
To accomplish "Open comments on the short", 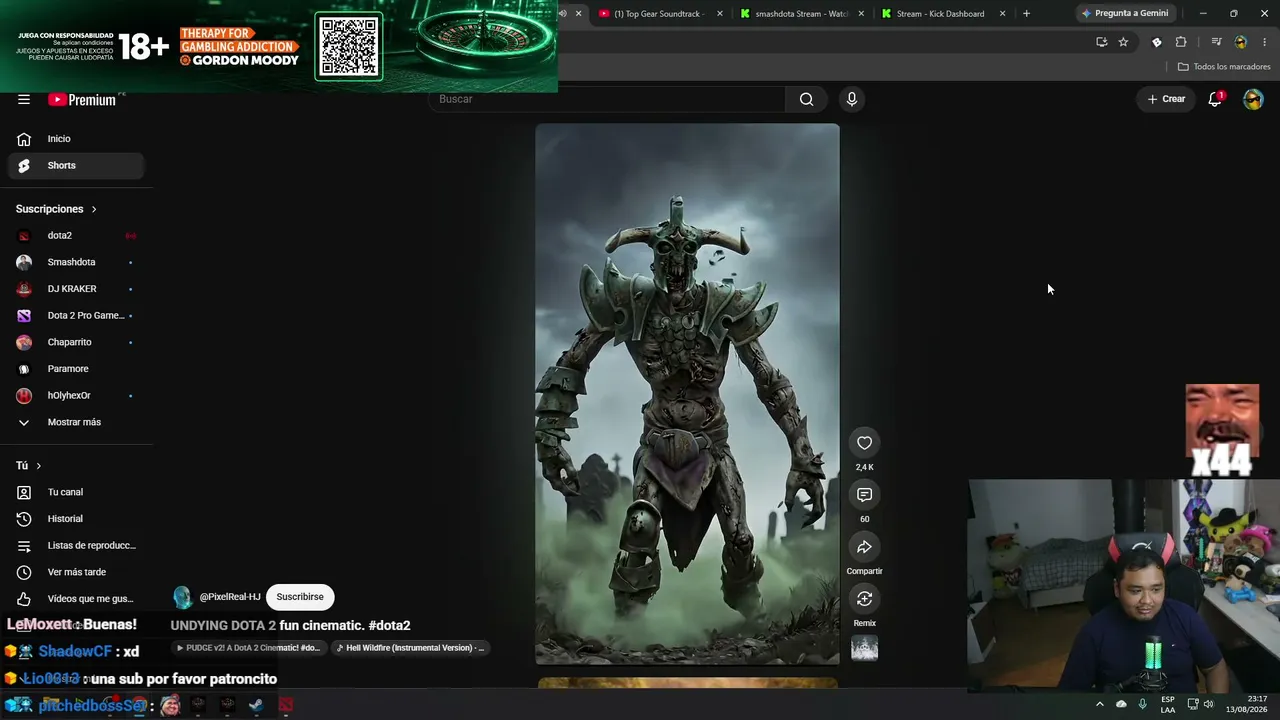I will (x=865, y=495).
